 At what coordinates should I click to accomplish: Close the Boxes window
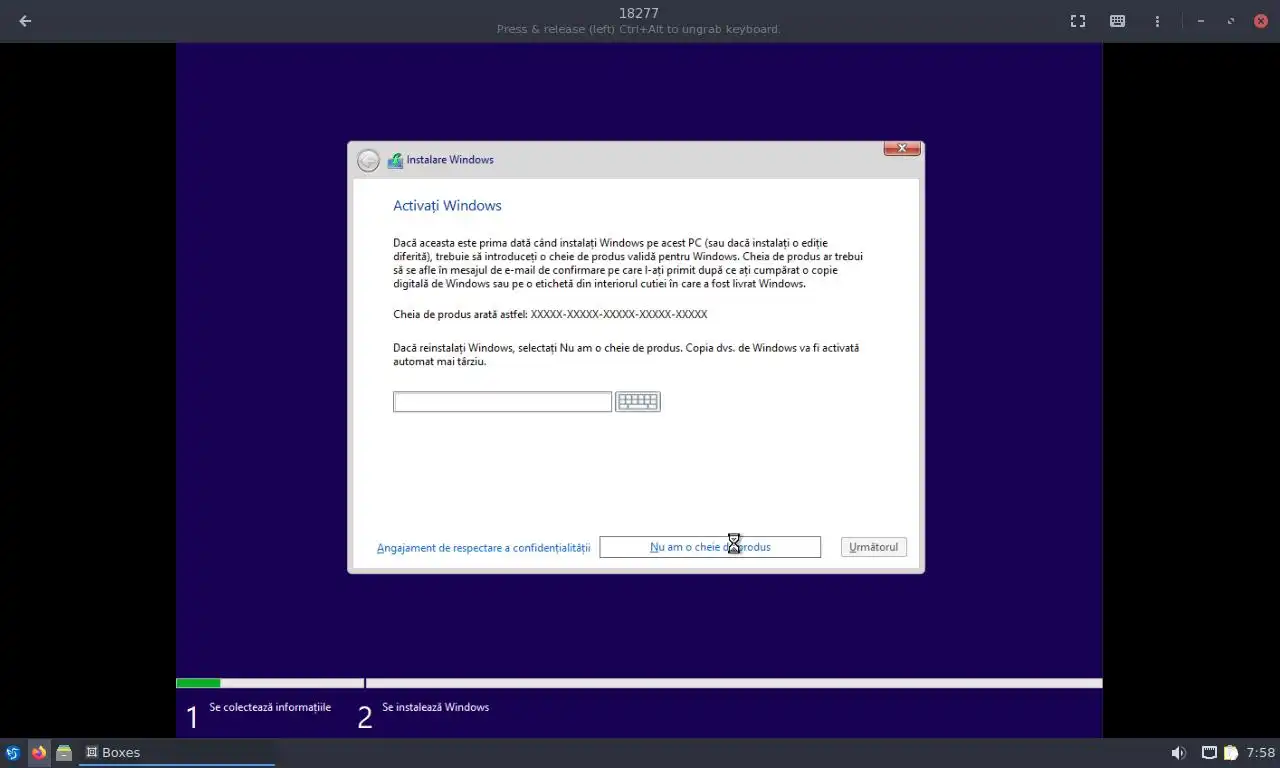tap(1261, 21)
